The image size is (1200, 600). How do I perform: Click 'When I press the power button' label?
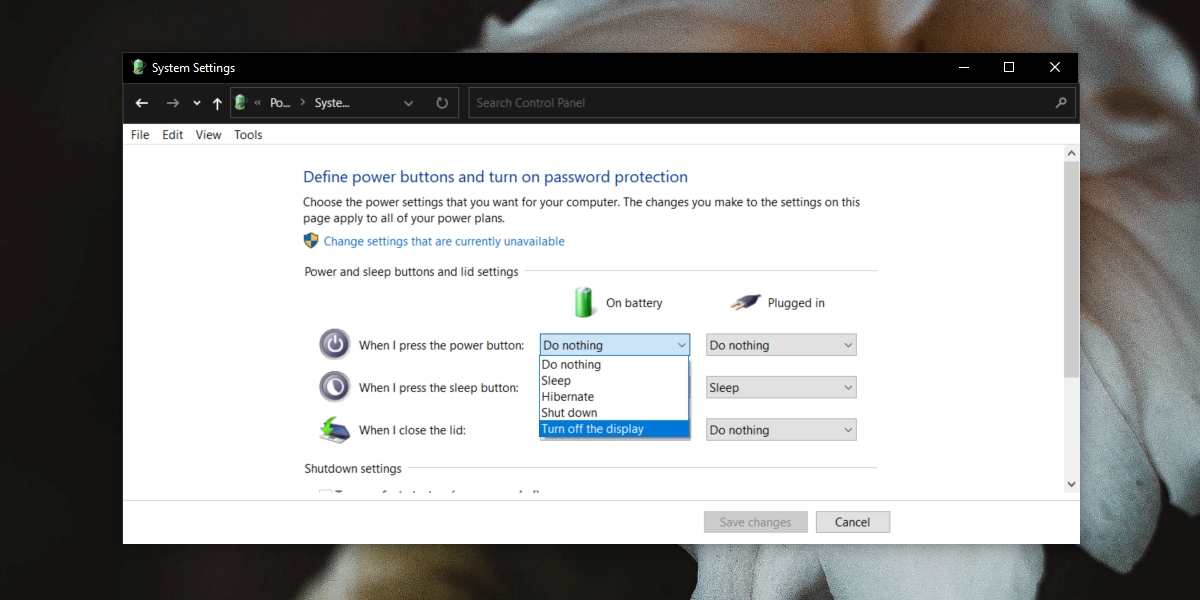(441, 345)
